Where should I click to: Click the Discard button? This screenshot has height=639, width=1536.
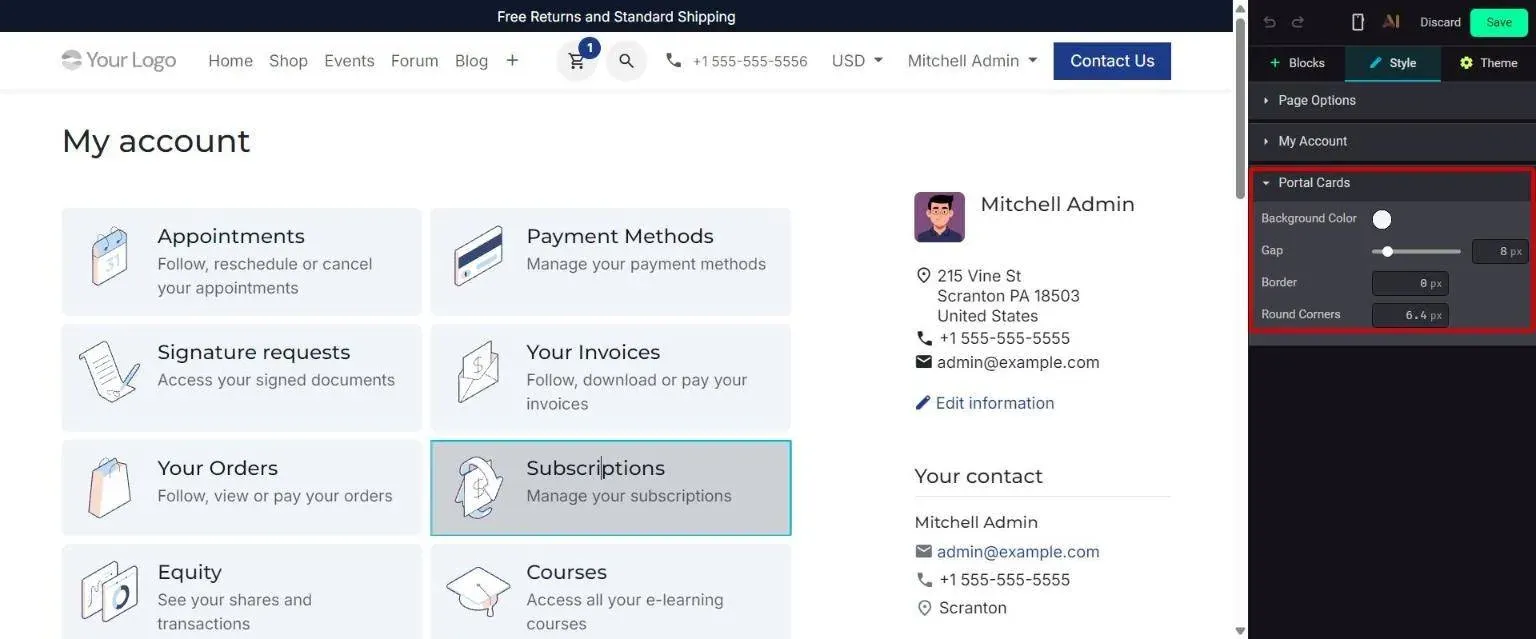tap(1440, 22)
